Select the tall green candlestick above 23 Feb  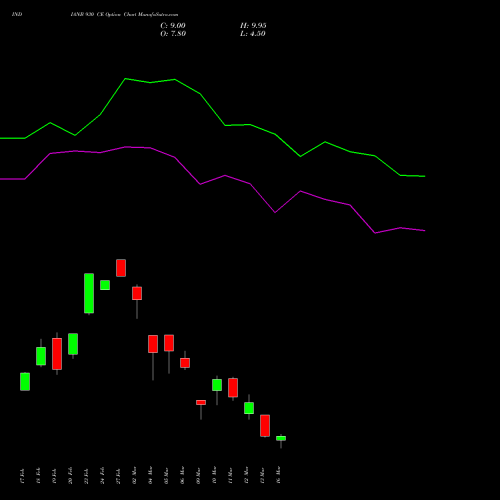click(89, 293)
